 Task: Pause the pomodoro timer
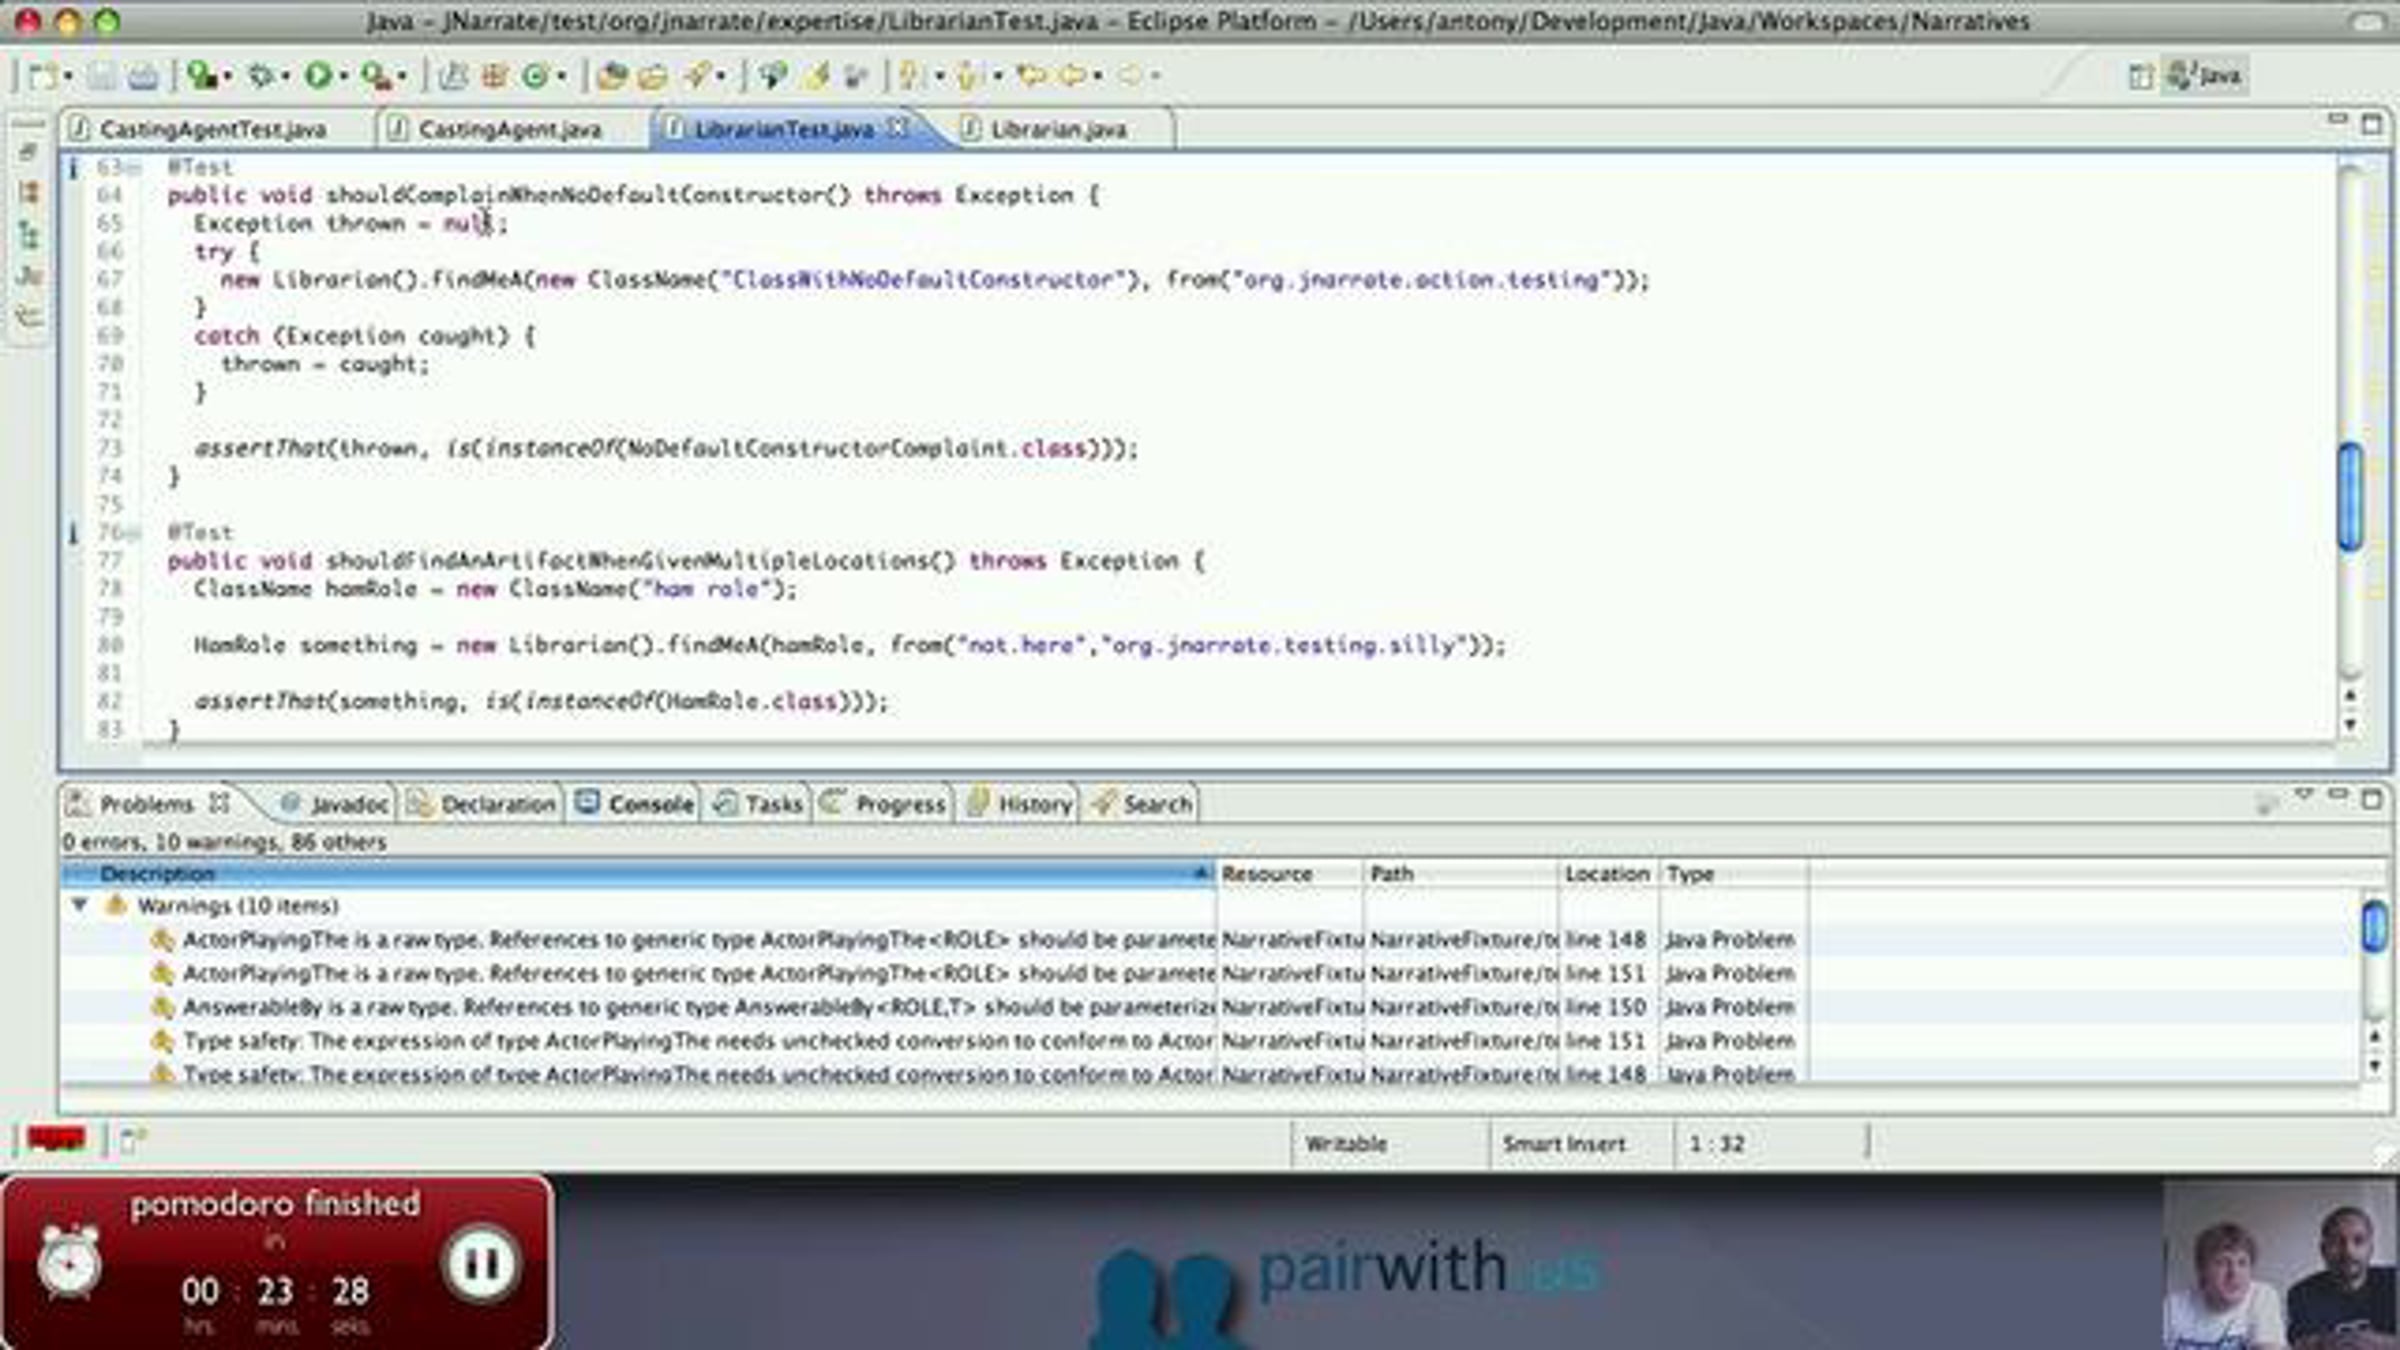481,1264
